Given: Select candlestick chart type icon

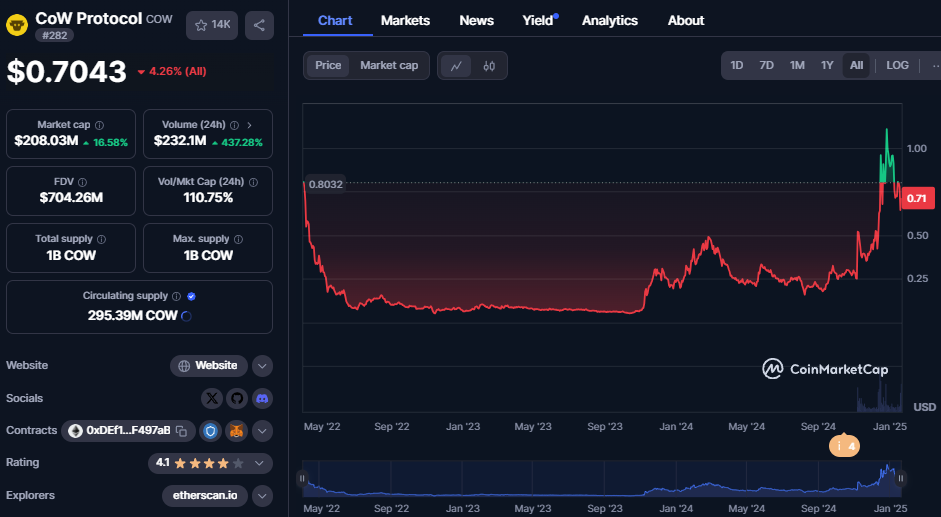Looking at the screenshot, I should [489, 66].
